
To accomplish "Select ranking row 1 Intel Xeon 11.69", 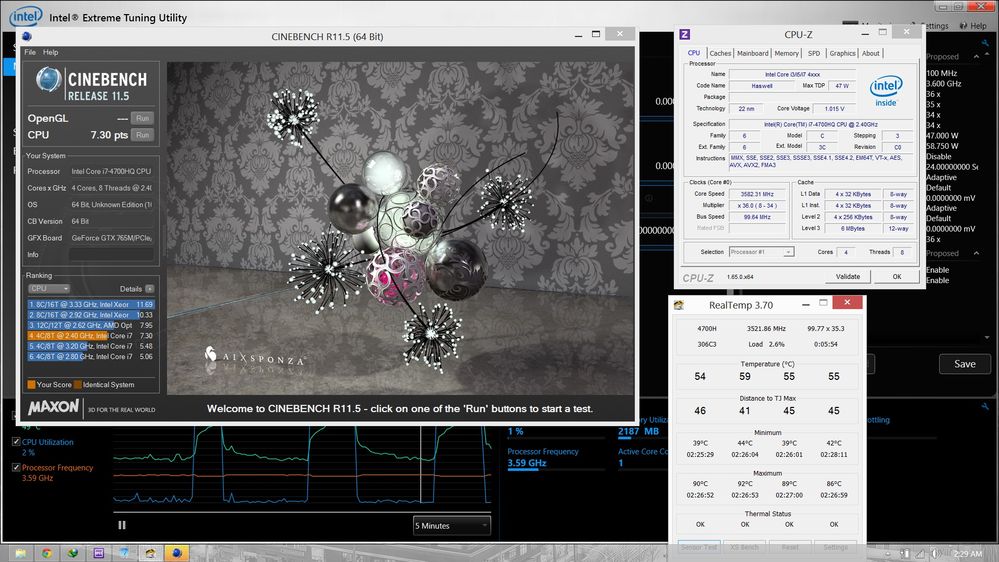I will pyautogui.click(x=90, y=305).
